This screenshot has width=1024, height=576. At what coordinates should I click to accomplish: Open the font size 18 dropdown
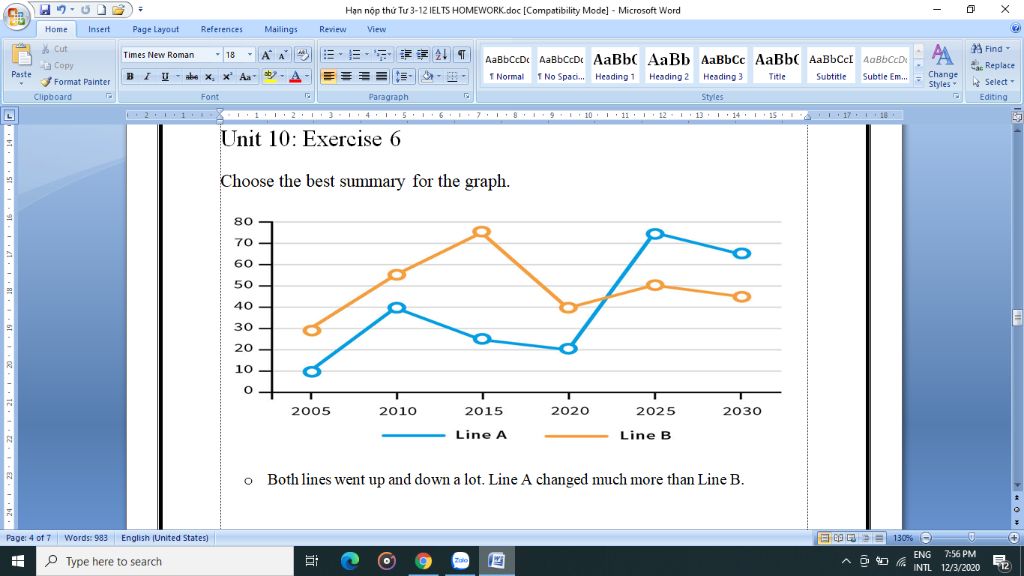249,55
